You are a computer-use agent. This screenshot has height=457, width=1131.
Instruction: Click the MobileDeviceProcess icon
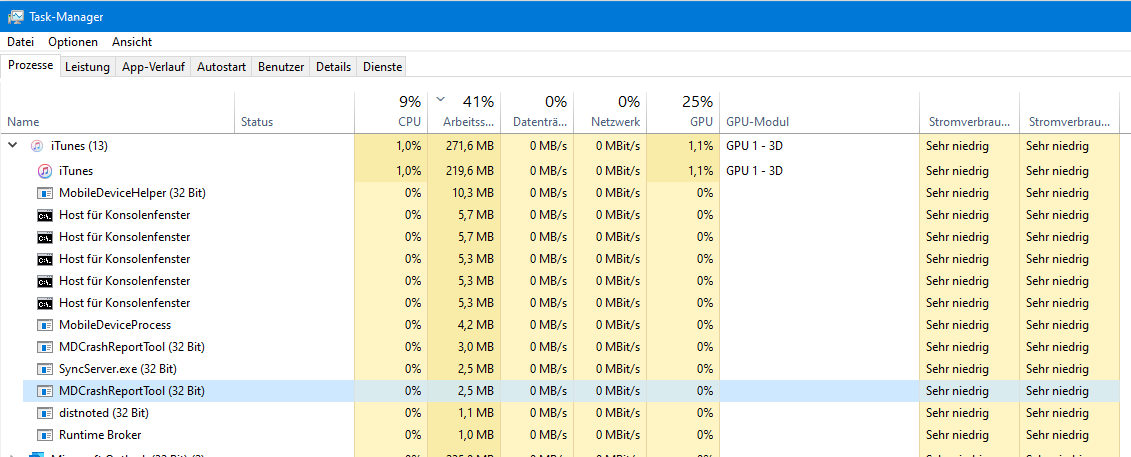tap(45, 325)
